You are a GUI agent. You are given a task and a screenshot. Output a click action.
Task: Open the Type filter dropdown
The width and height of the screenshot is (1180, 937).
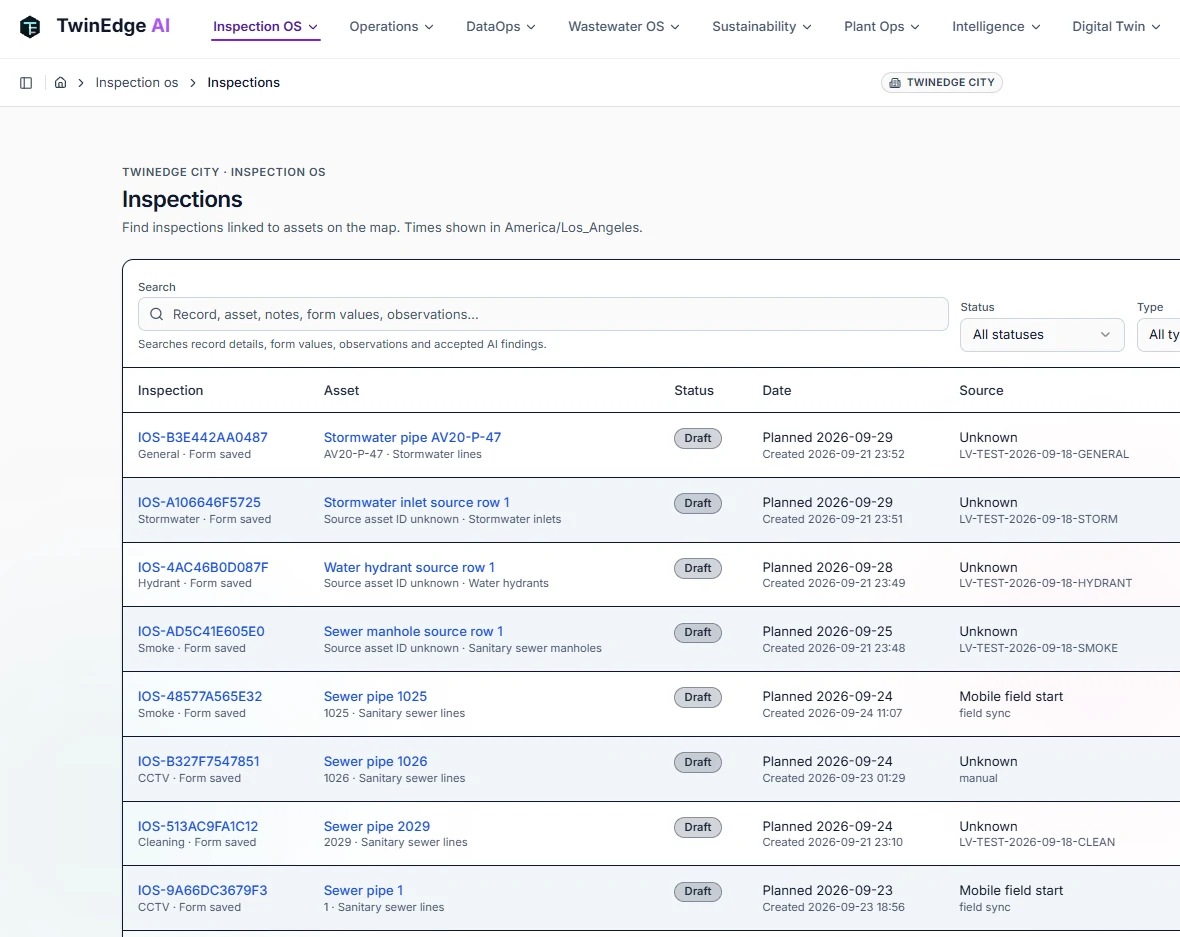click(1158, 335)
